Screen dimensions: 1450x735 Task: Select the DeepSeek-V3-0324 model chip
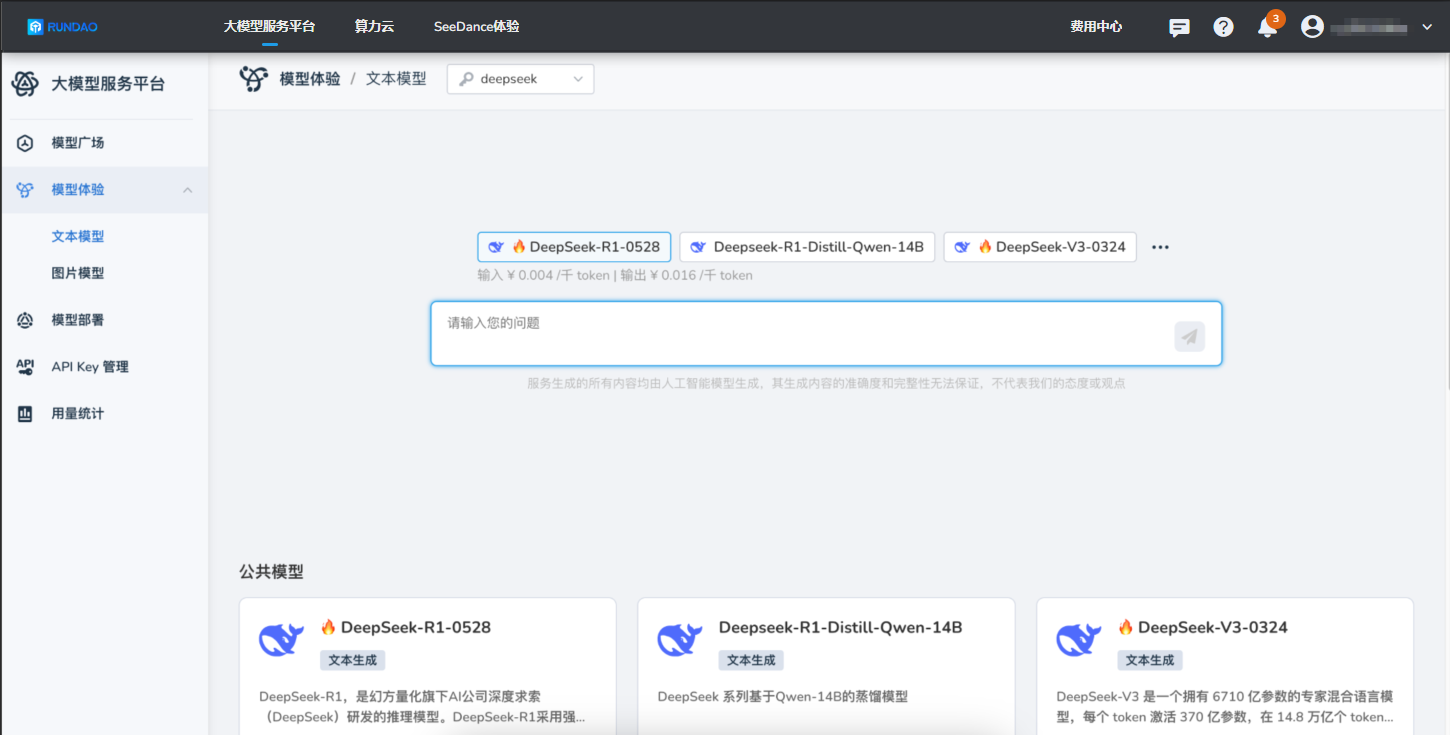point(1040,247)
